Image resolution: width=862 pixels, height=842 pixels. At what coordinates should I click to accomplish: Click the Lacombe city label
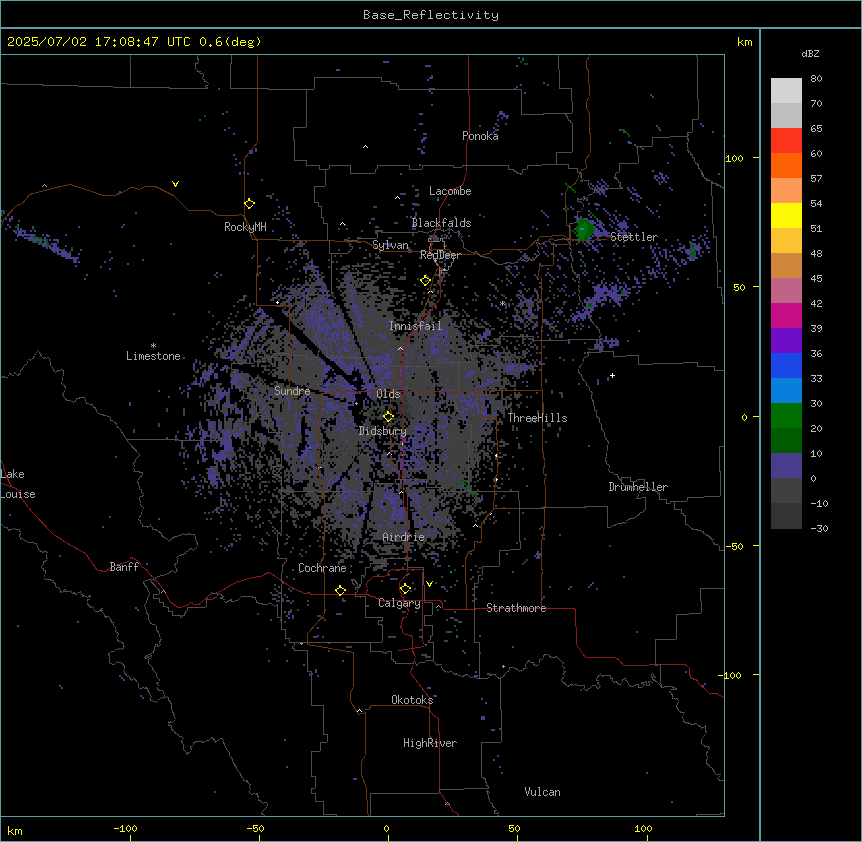[450, 191]
